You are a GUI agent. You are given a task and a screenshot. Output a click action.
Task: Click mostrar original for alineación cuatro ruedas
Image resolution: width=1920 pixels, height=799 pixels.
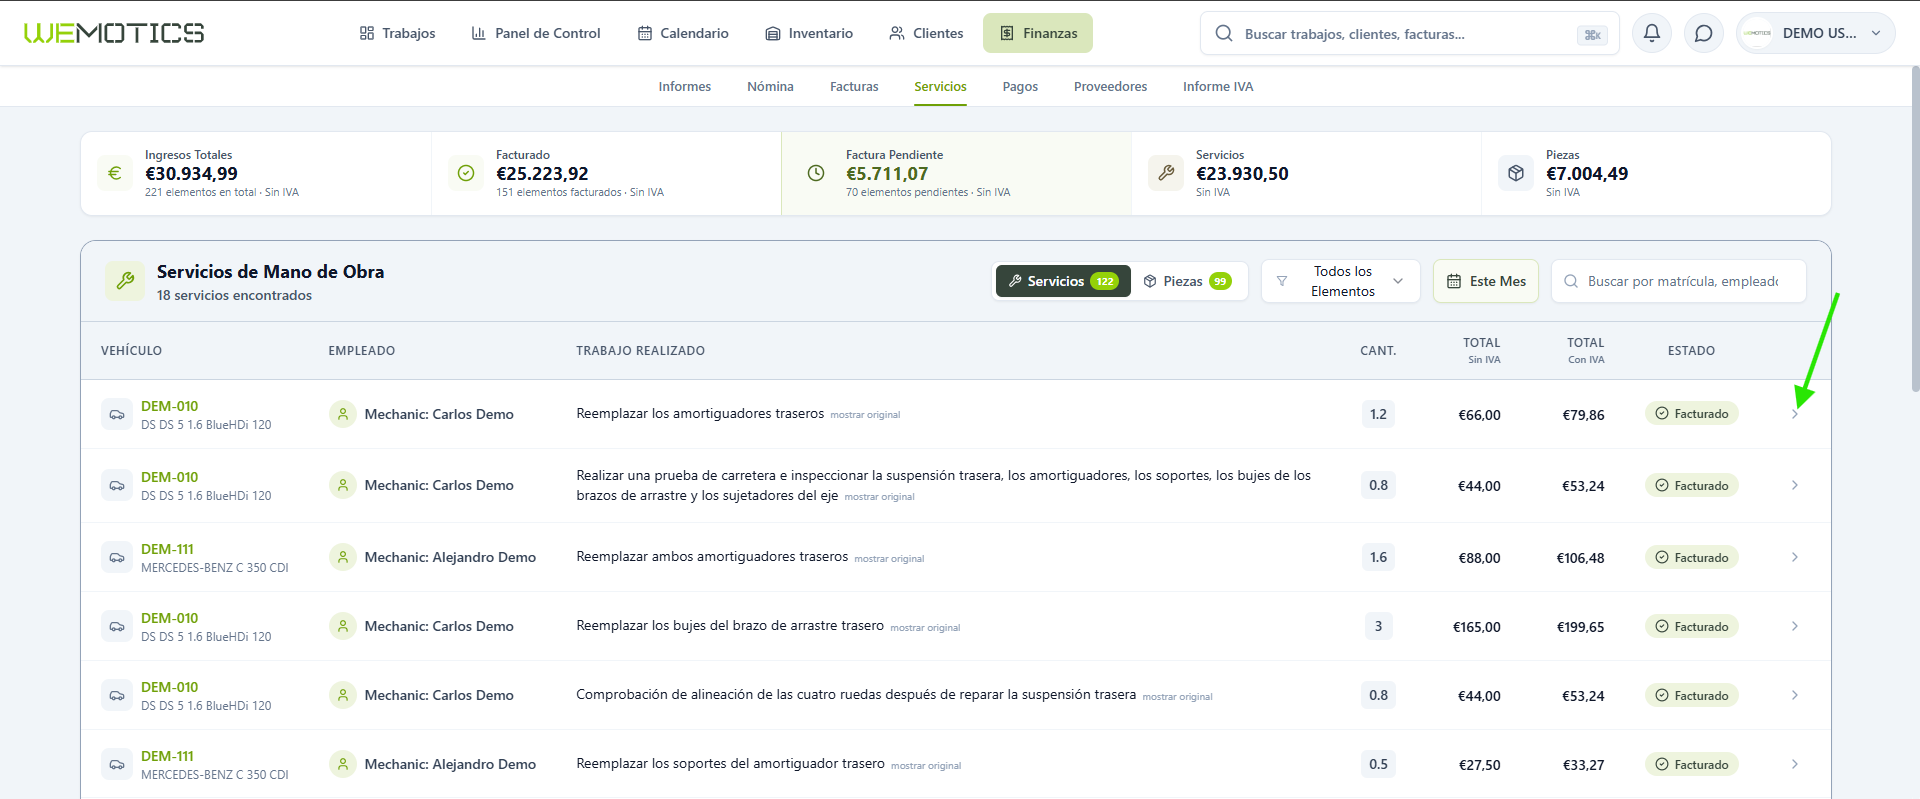[x=1177, y=697]
